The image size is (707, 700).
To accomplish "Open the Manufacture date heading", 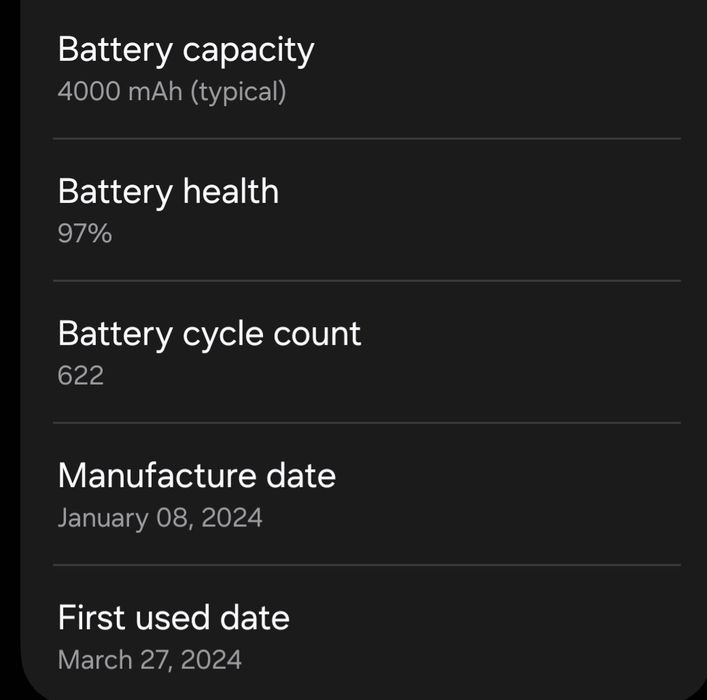I will point(196,475).
